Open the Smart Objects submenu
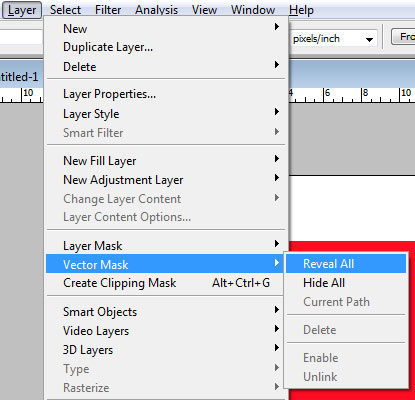 click(166, 312)
